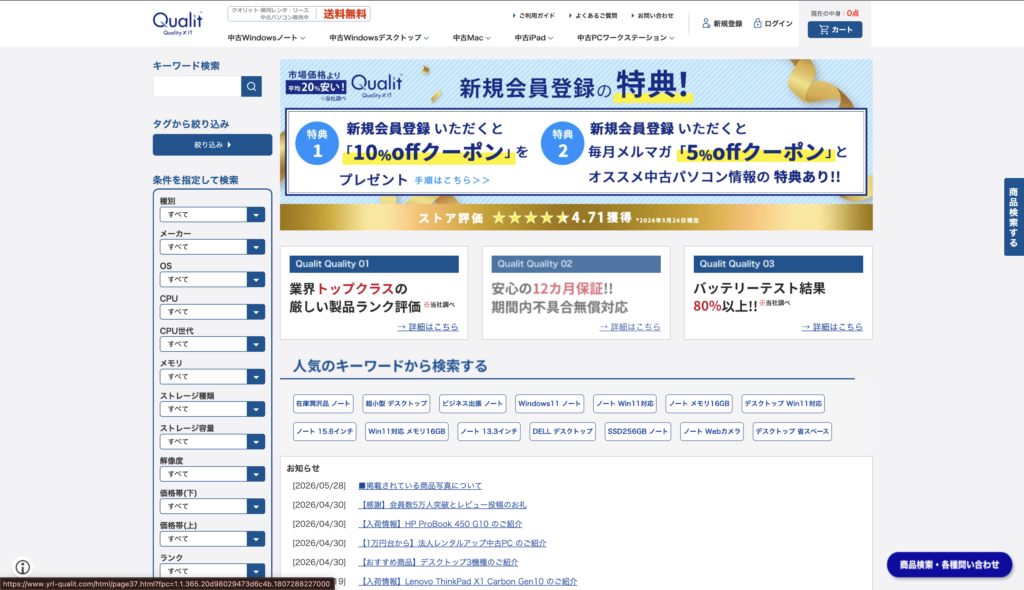Image resolution: width=1024 pixels, height=590 pixels.
Task: Open the カート shopping cart button
Action: tap(835, 29)
